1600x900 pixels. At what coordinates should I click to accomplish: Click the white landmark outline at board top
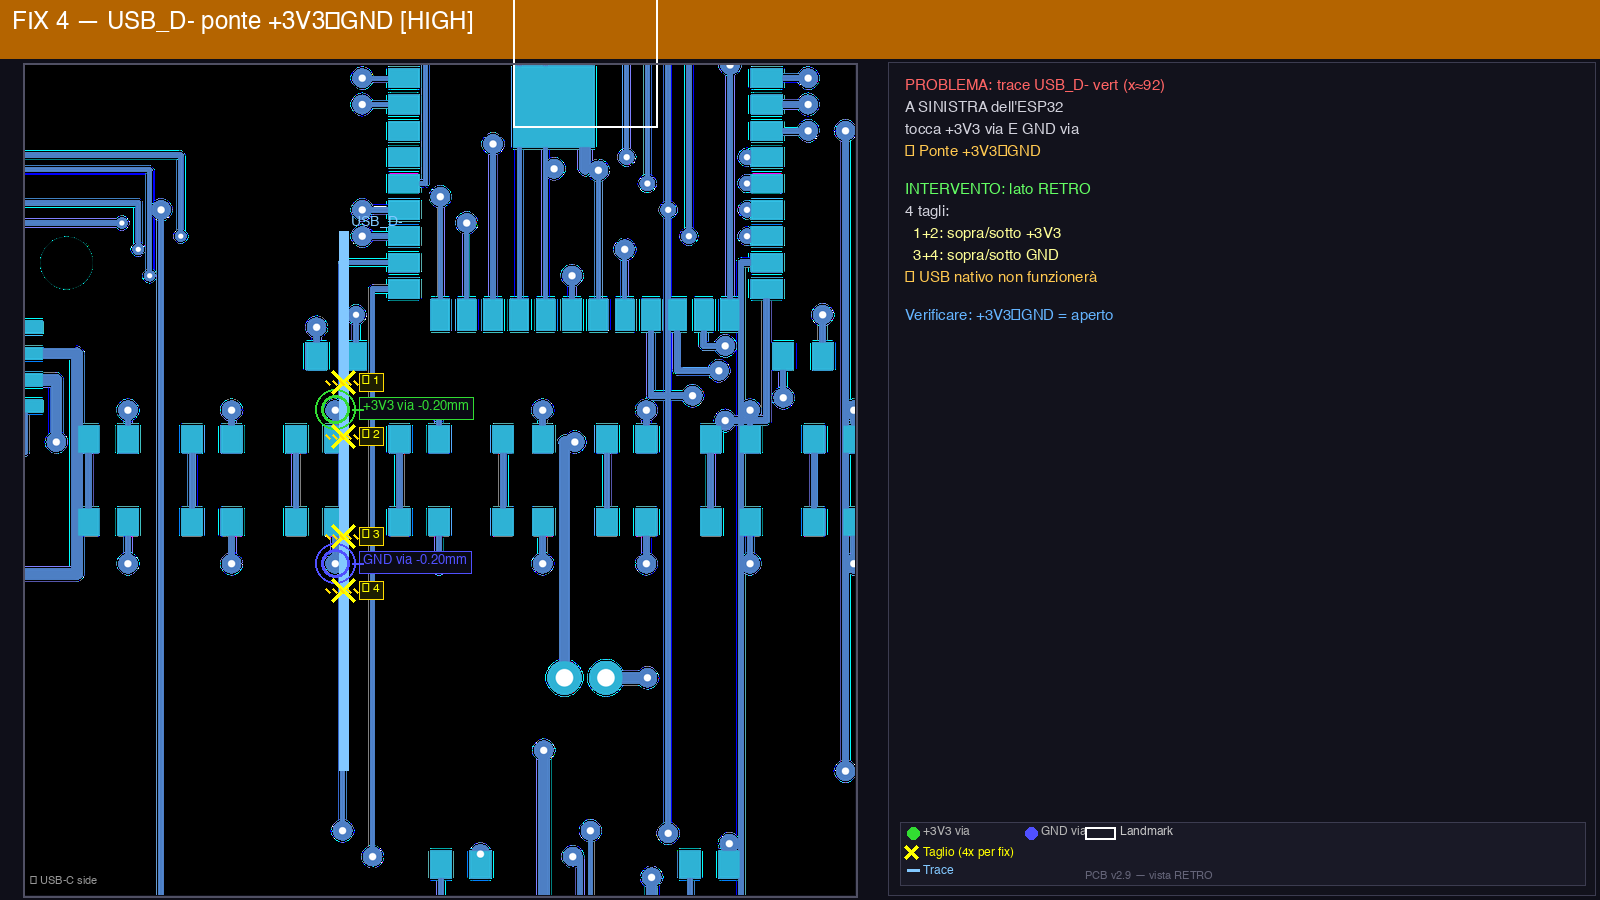(x=585, y=126)
